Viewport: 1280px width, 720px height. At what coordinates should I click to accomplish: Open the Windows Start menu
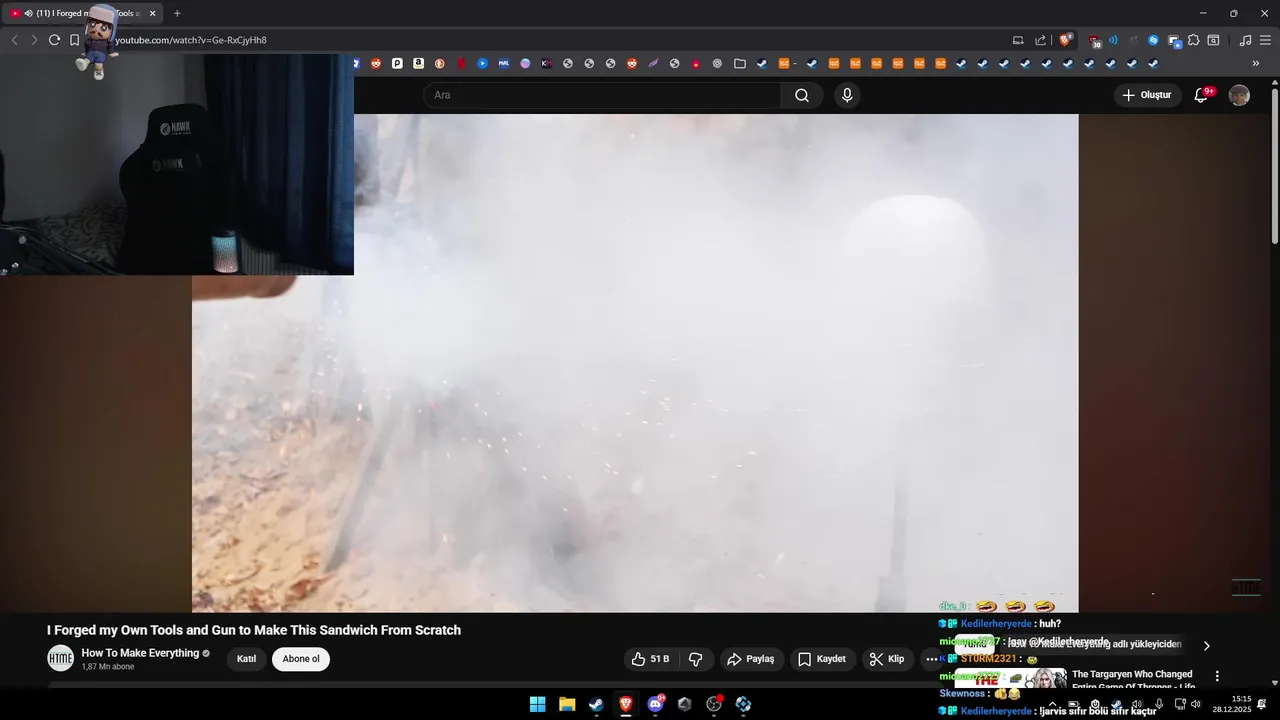point(537,704)
